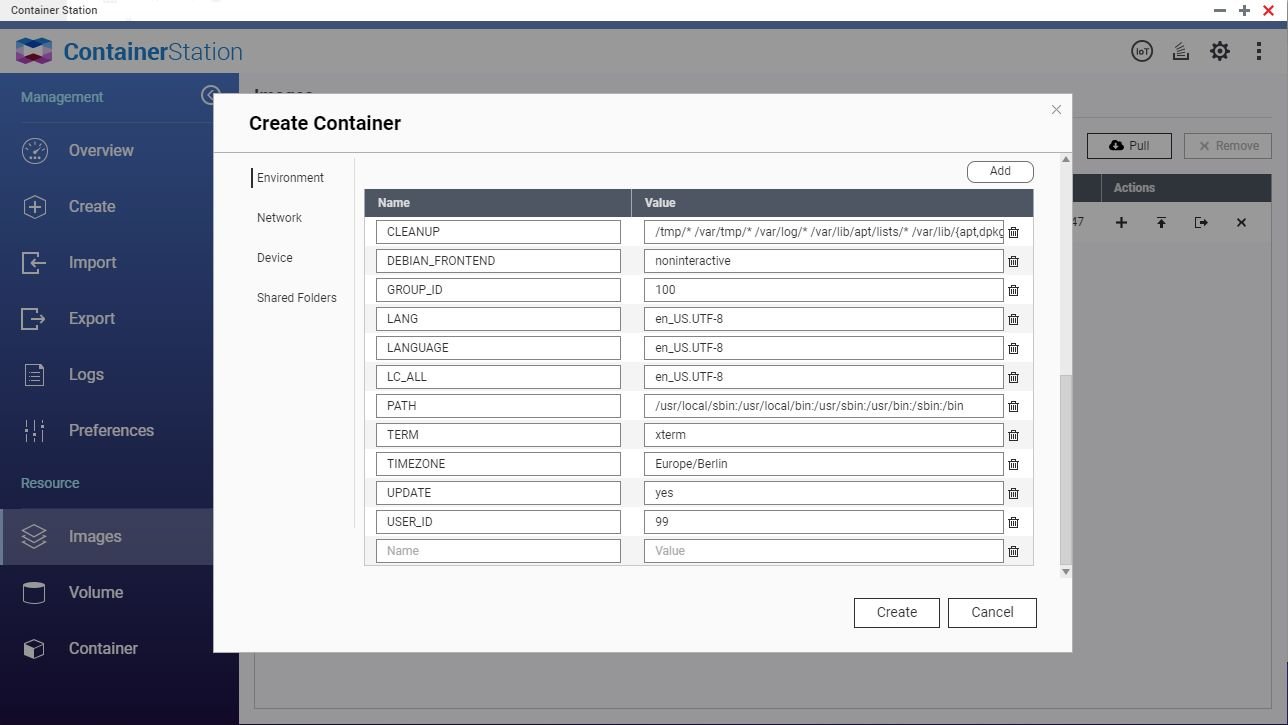Close the Create Container dialog

click(1056, 110)
